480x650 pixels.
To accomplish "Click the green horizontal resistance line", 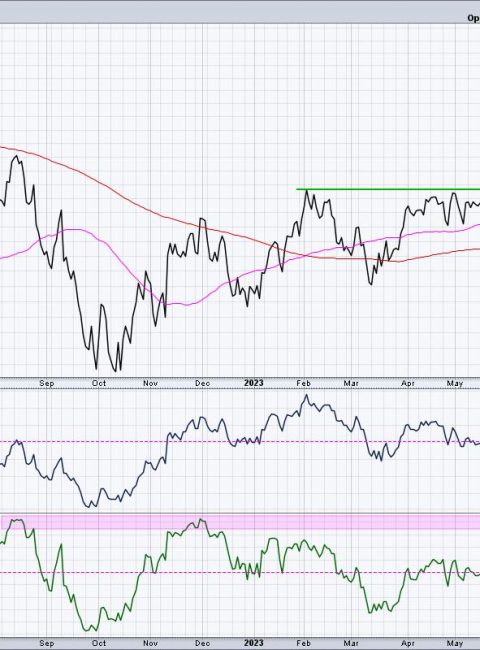I will (x=388, y=189).
